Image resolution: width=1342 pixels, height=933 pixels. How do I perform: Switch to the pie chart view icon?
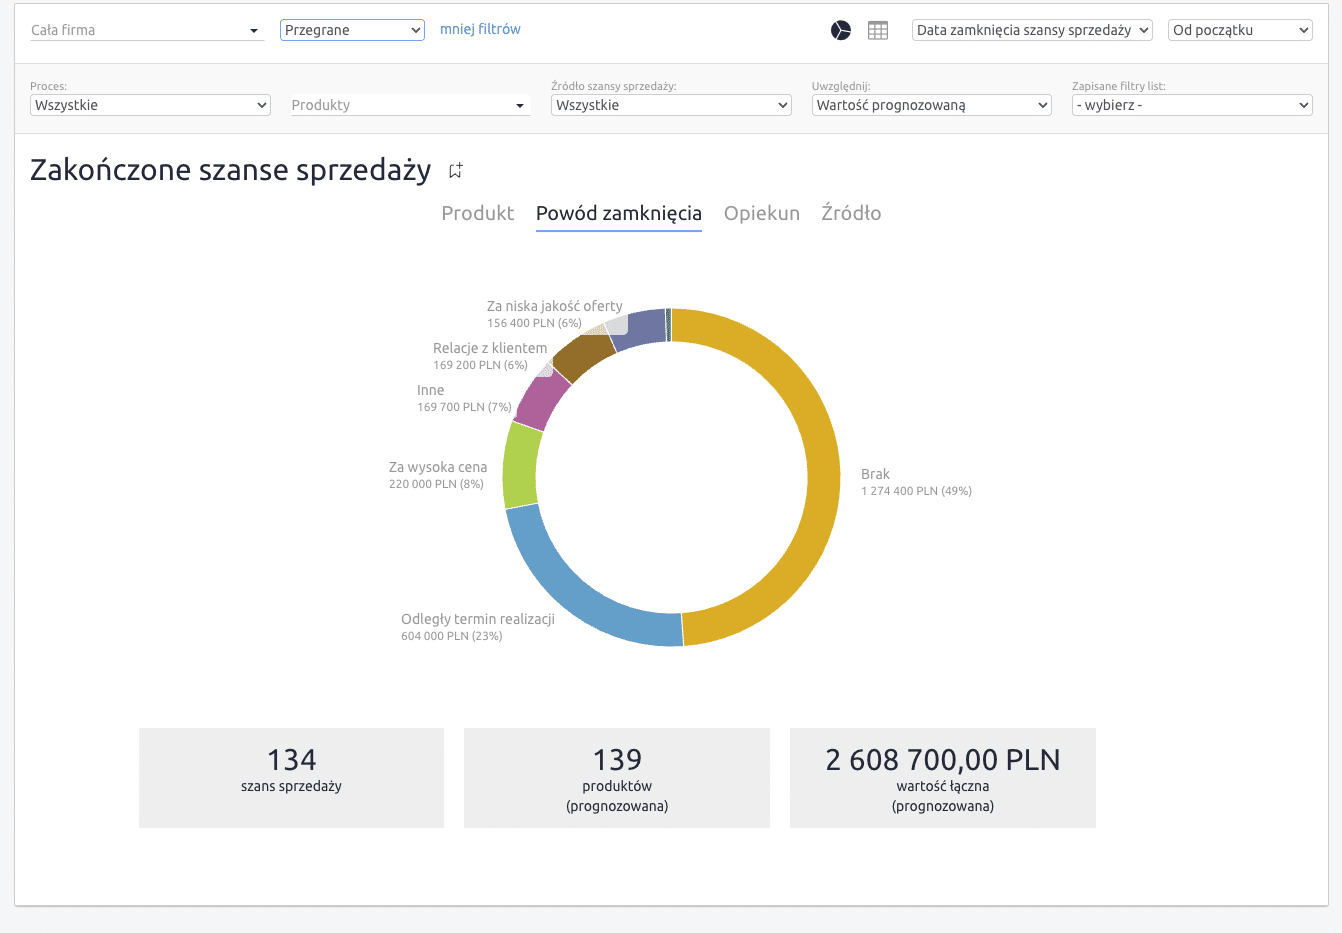pos(841,30)
